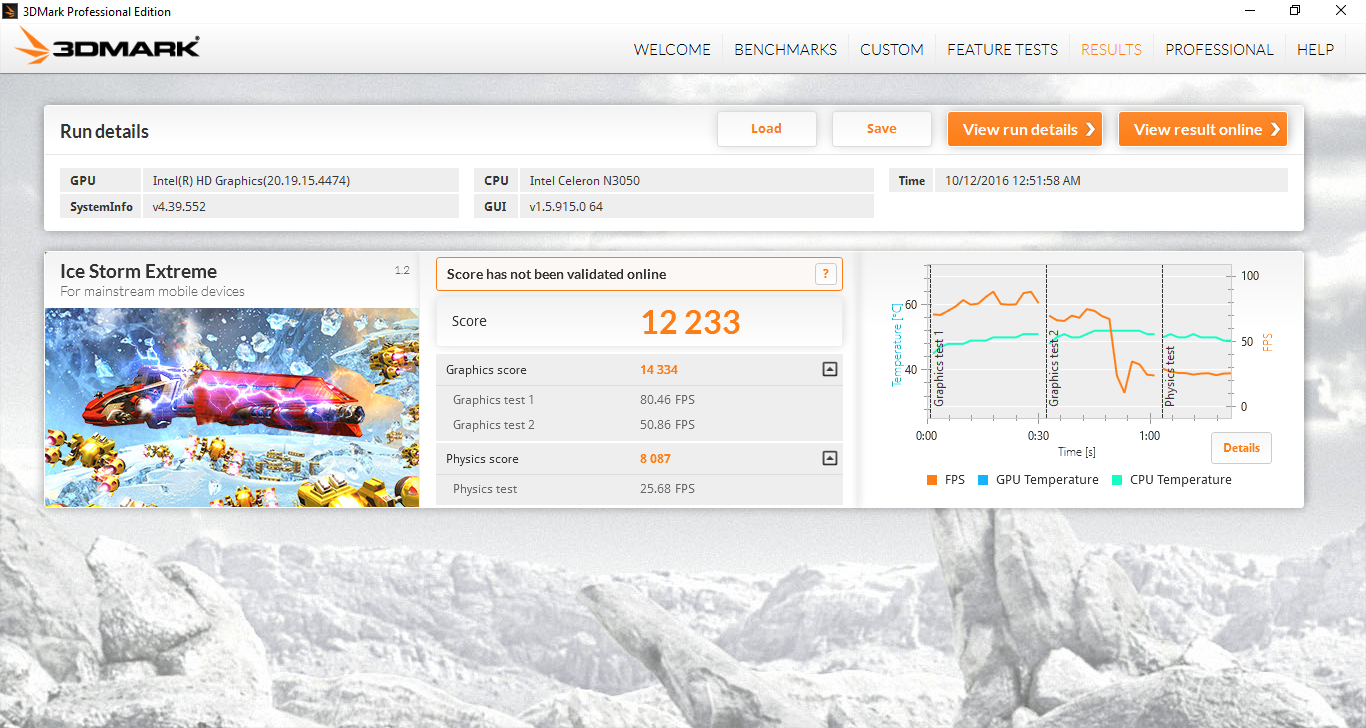Open the FEATURE TESTS tab
This screenshot has height=728, width=1366.
pos(1002,49)
